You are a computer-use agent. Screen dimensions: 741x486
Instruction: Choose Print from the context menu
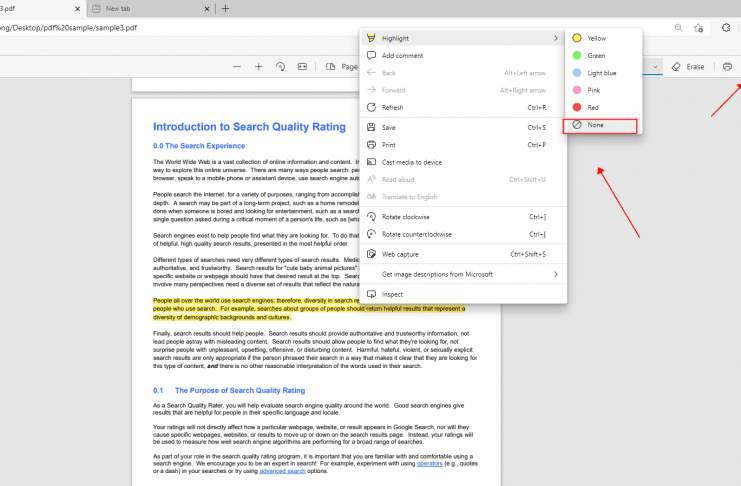click(463, 145)
